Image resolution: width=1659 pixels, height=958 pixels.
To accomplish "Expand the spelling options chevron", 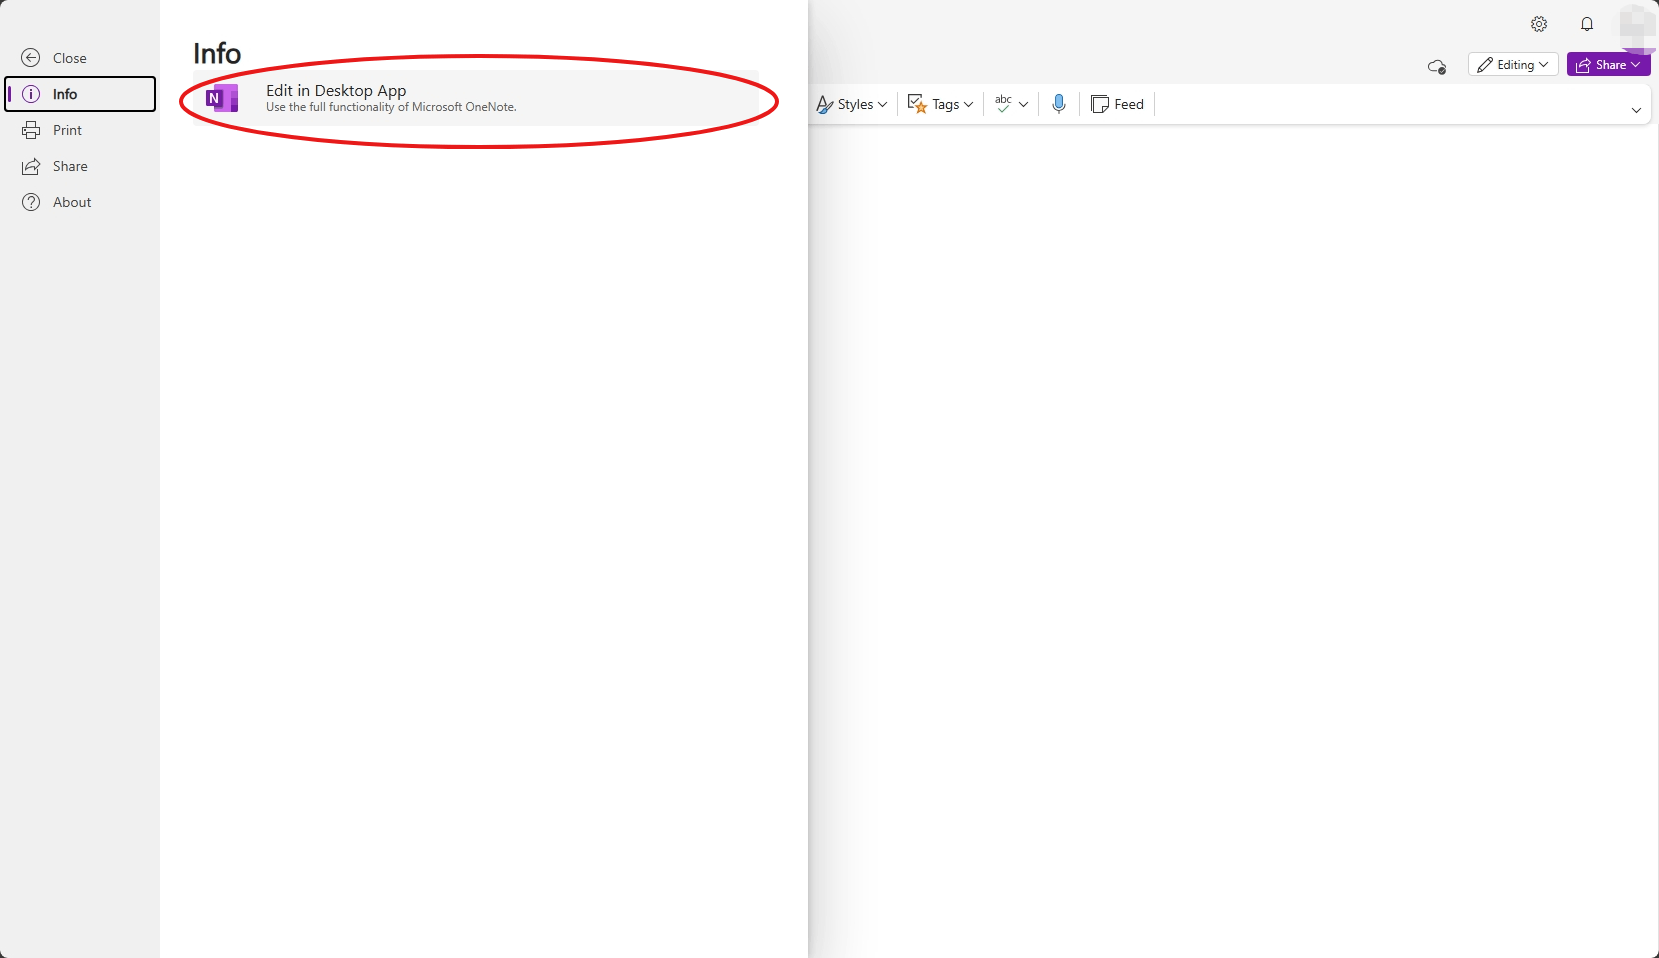I will [1024, 104].
